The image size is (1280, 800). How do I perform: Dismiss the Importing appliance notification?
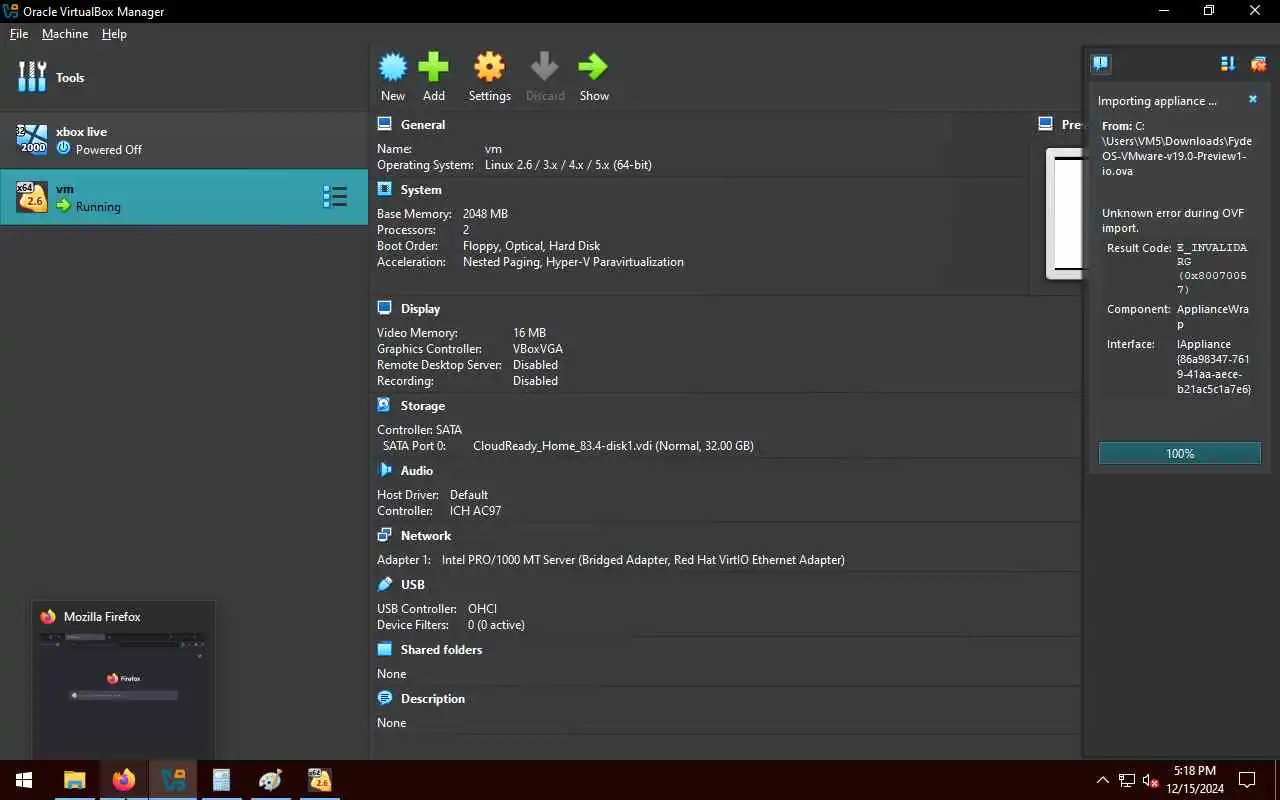pos(1253,100)
